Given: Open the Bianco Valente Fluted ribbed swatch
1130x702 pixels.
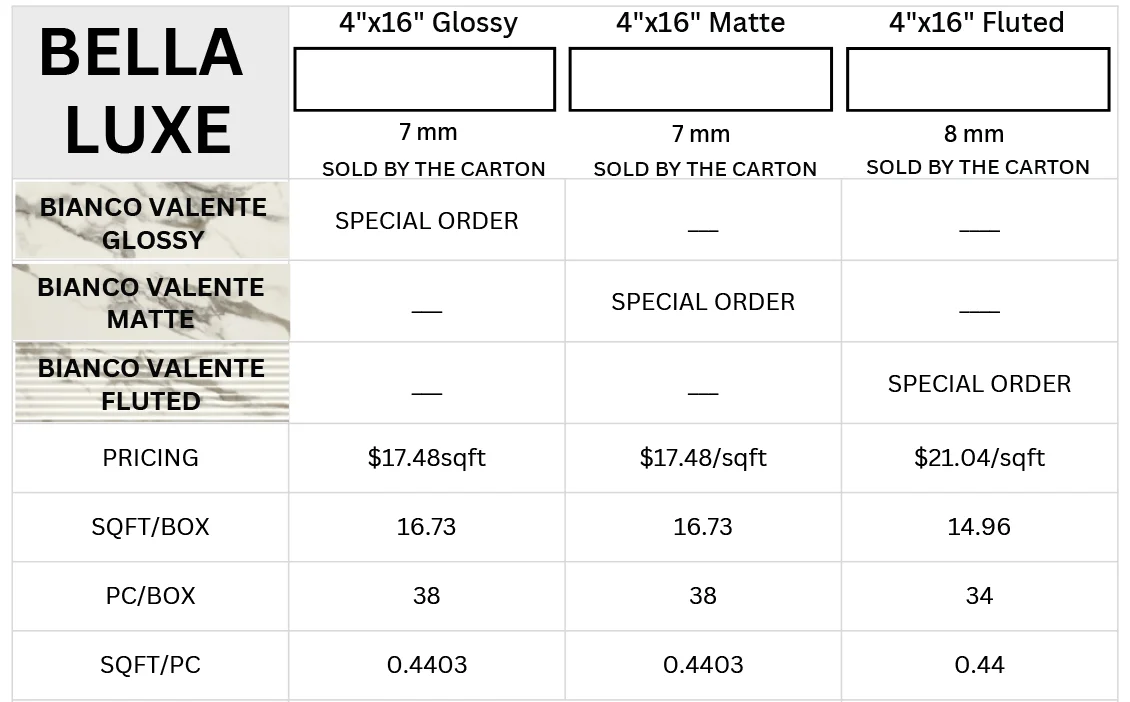Looking at the screenshot, I should [151, 383].
